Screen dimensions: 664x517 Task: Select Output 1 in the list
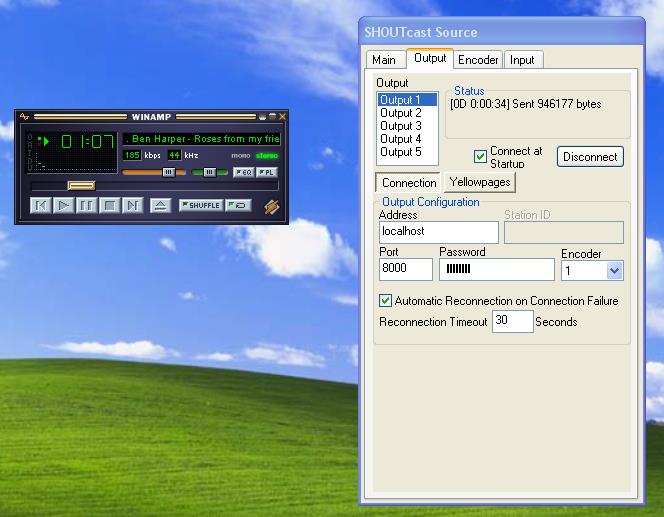(407, 100)
